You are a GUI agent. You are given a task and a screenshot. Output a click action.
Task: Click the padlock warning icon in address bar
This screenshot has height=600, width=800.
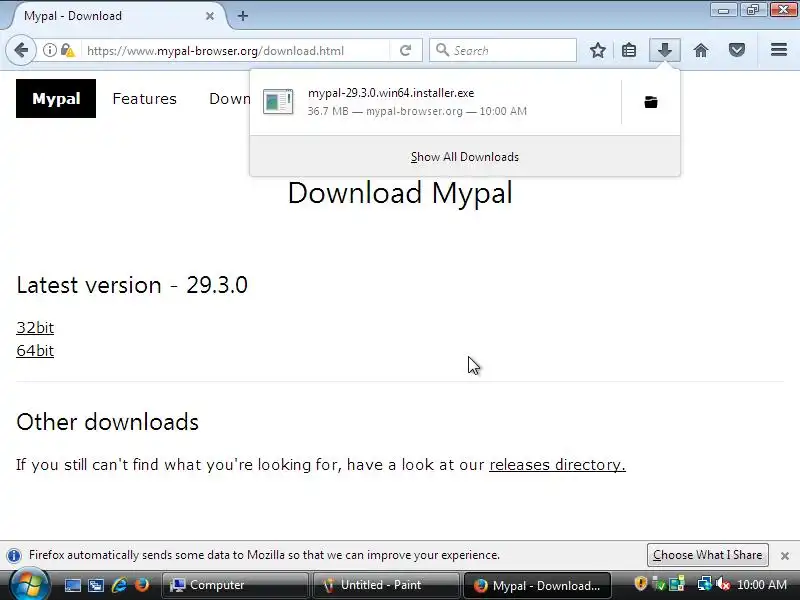click(x=67, y=50)
